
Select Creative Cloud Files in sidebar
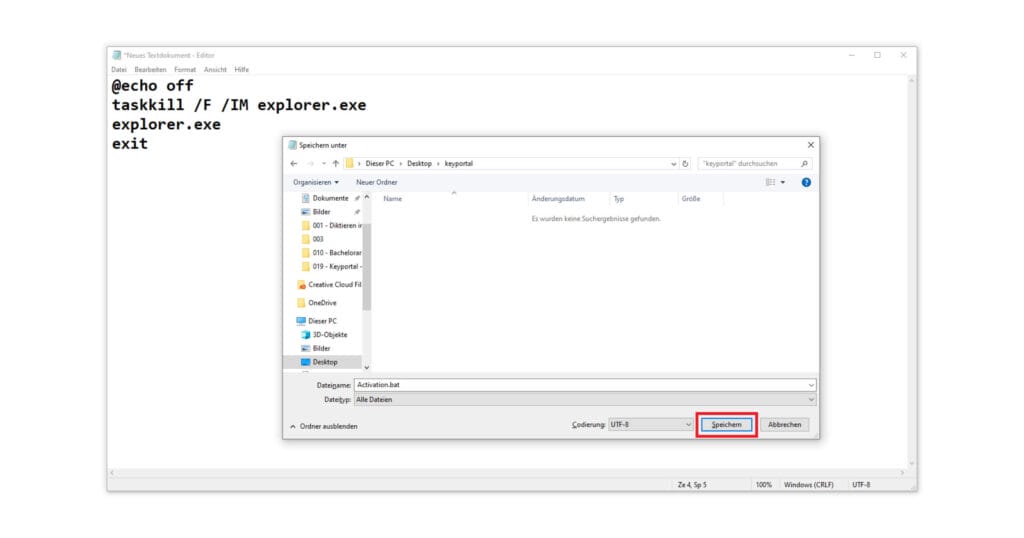pos(333,284)
